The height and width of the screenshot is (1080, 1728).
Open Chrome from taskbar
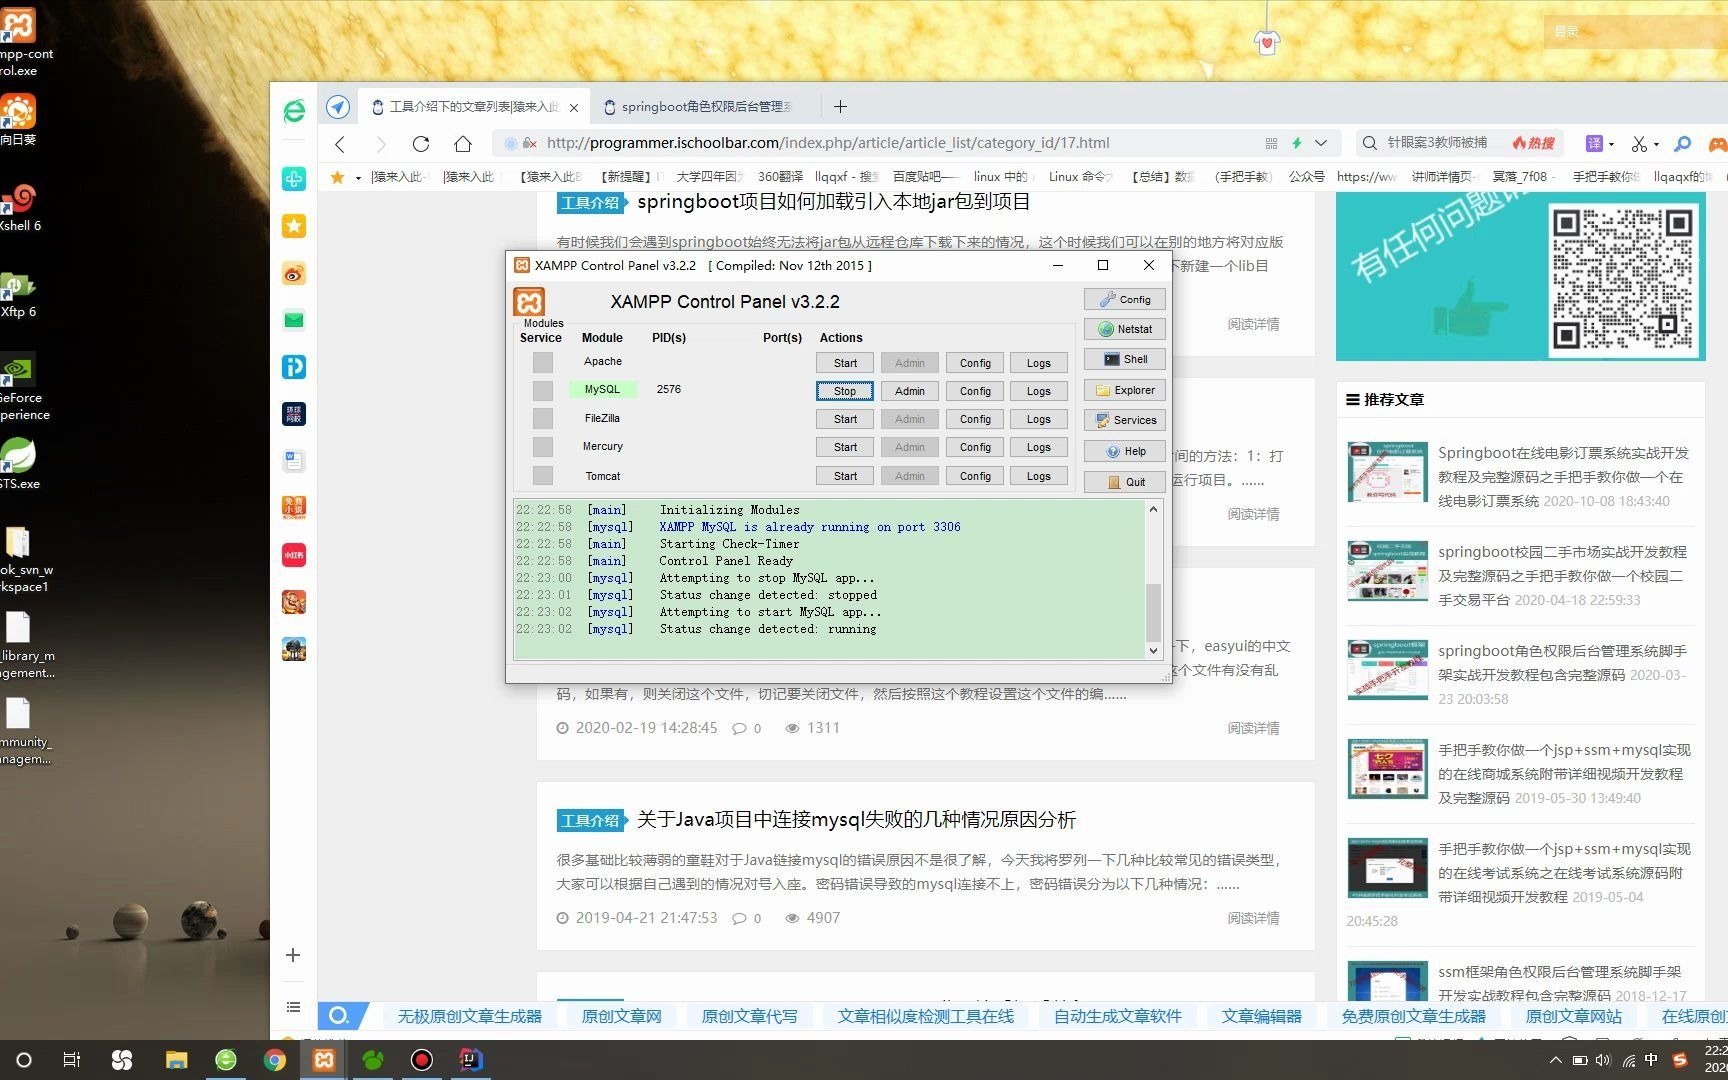coord(274,1060)
